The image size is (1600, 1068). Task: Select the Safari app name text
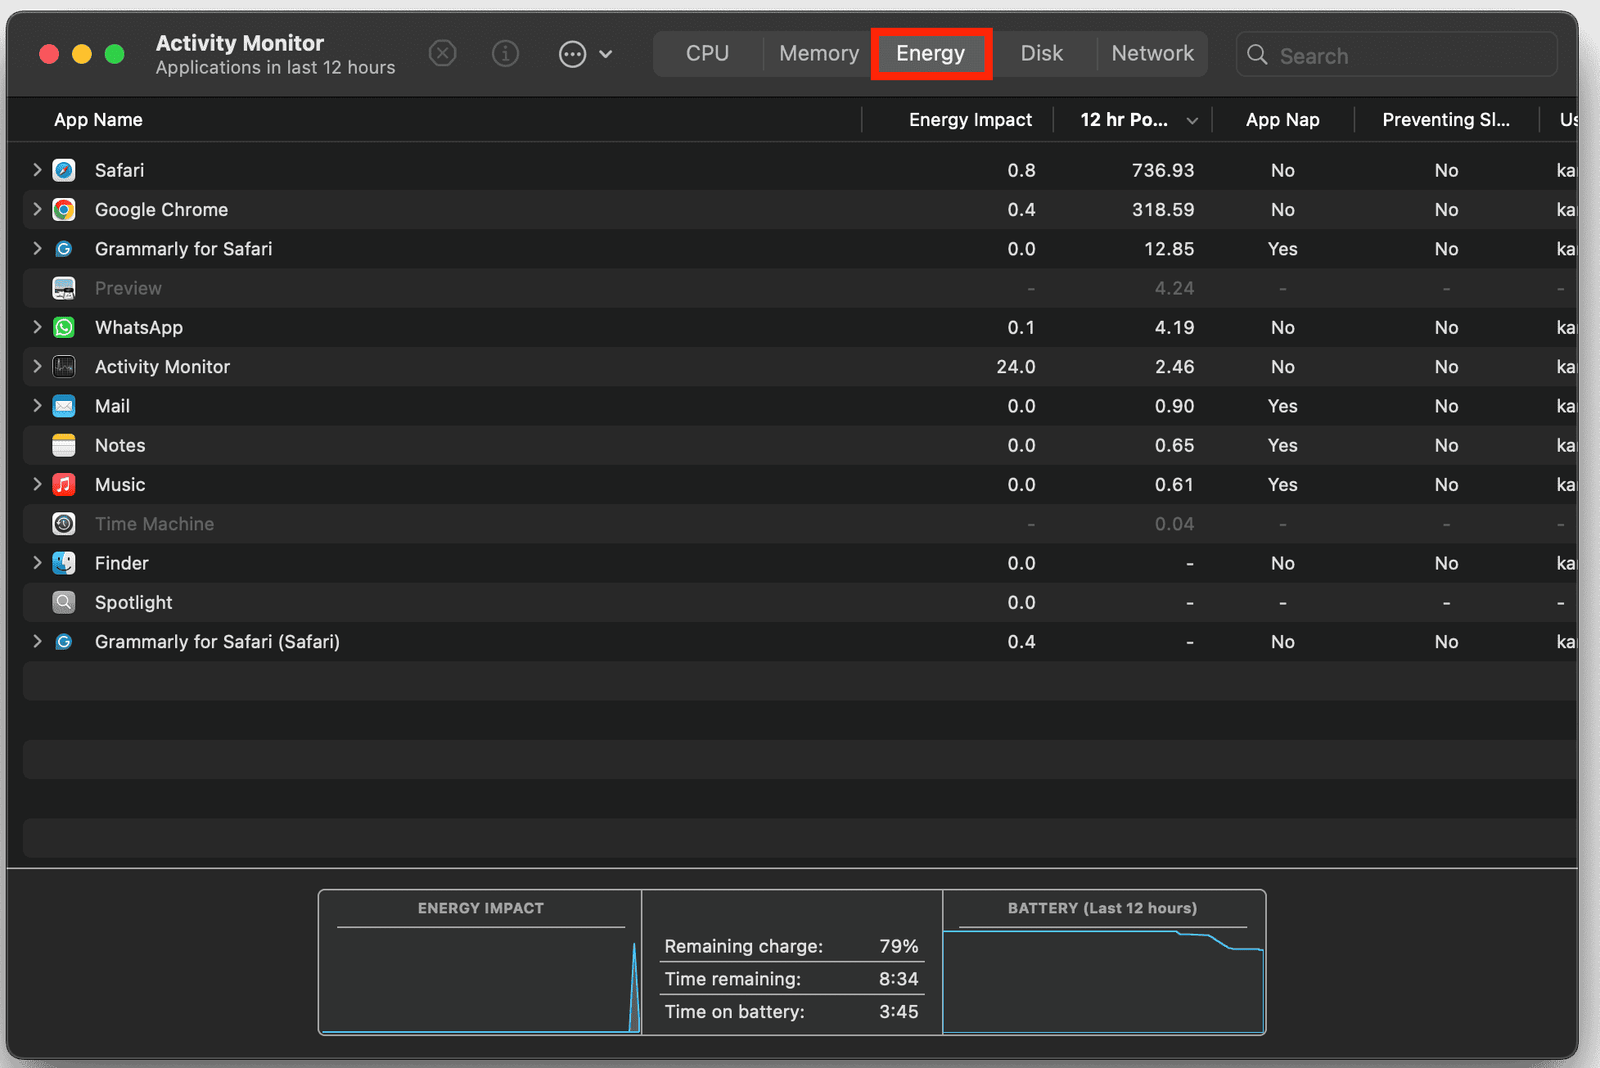point(119,170)
